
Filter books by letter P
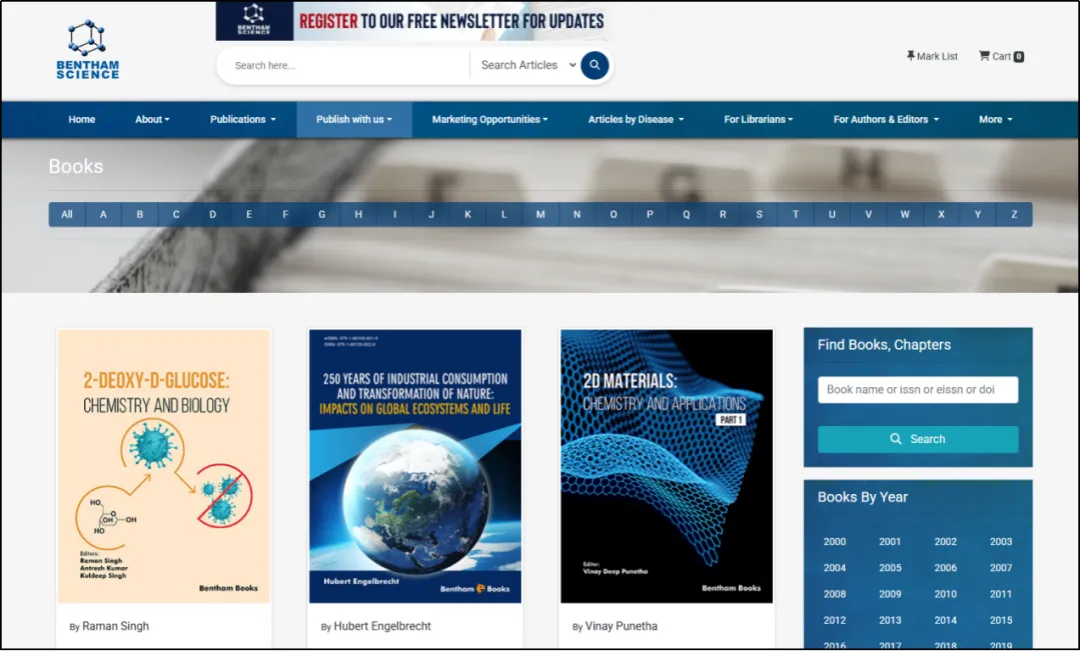[650, 214]
